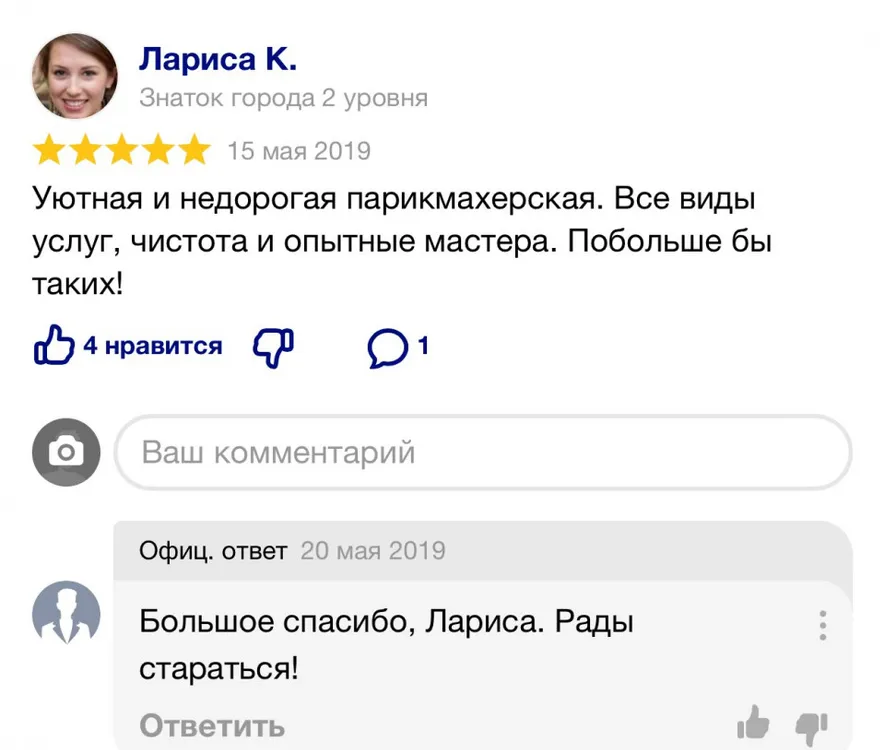885x750 pixels.
Task: Click the first star of the rating
Action: pos(47,151)
